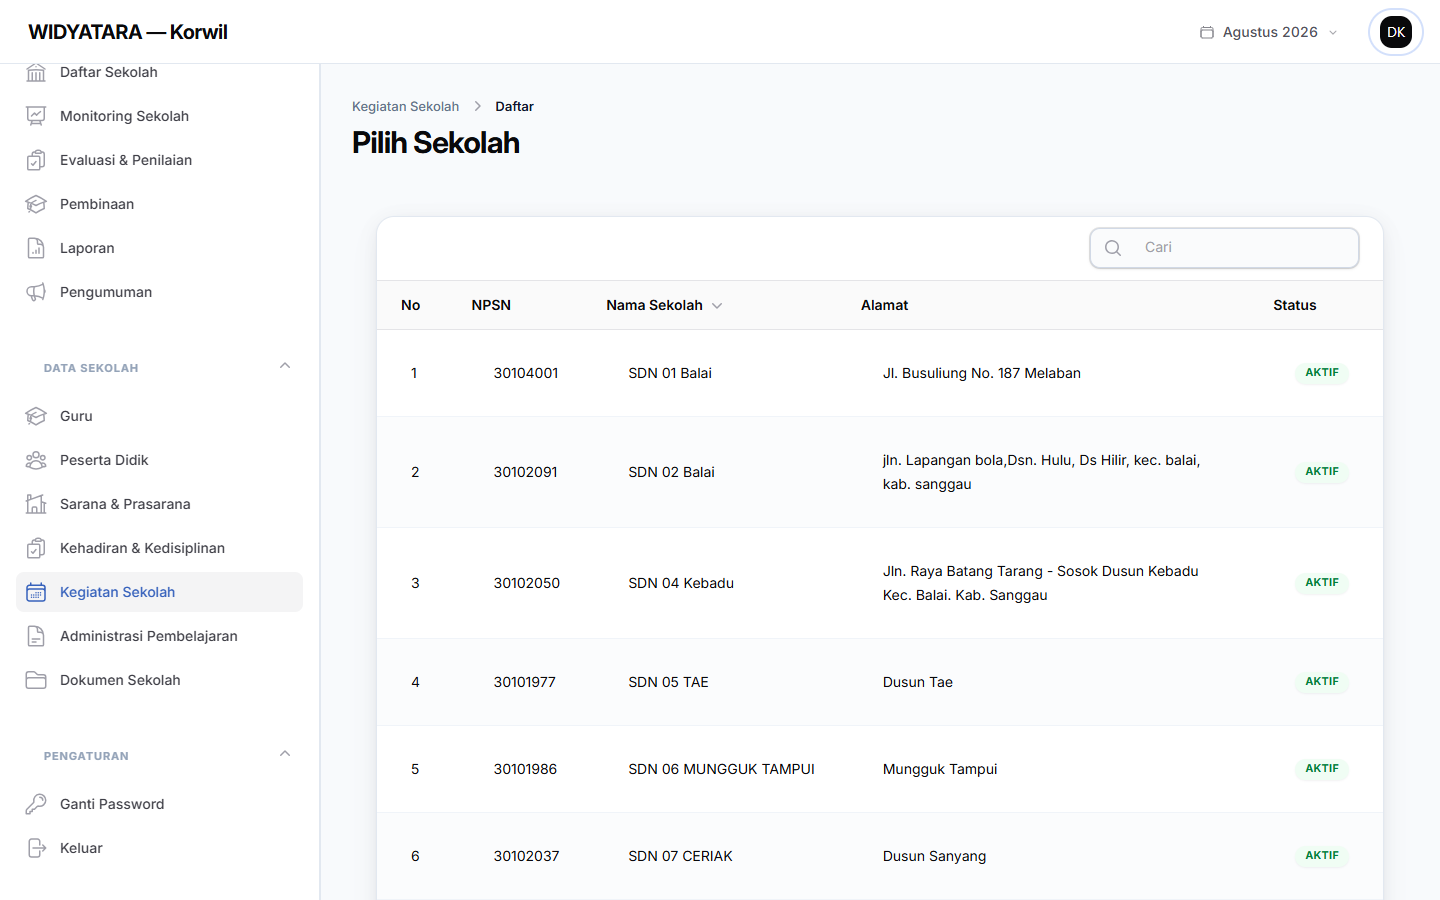Select SDN 05 TAE school name

pos(668,682)
